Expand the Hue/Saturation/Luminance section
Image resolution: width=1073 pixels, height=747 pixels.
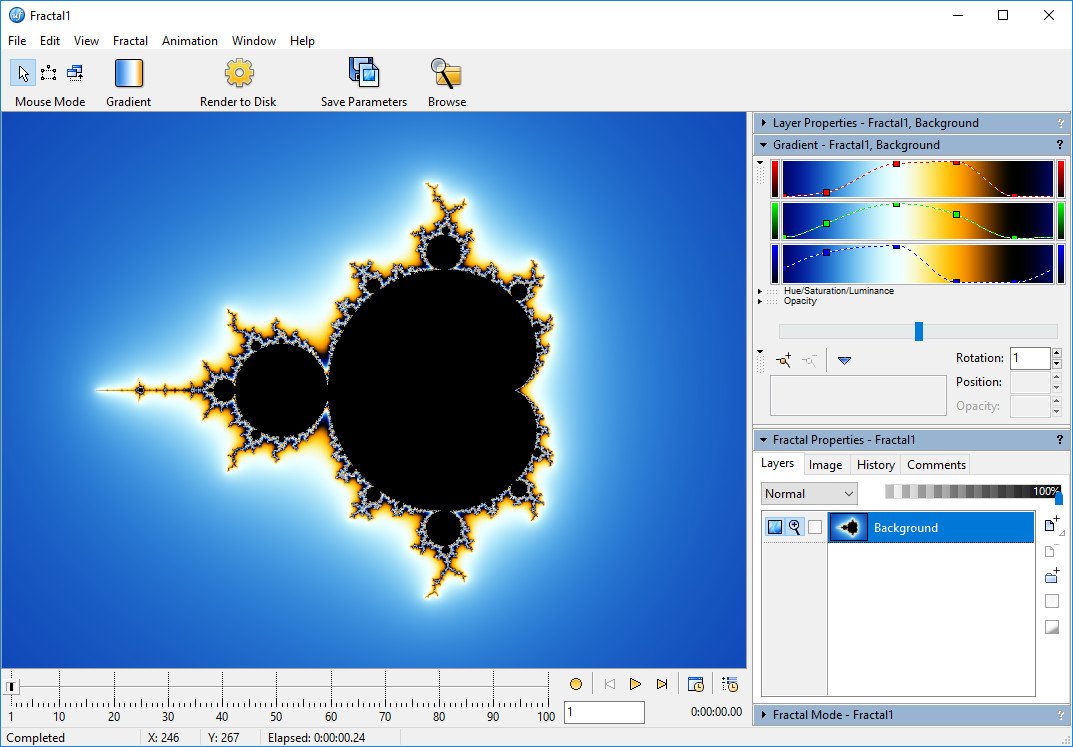[760, 291]
